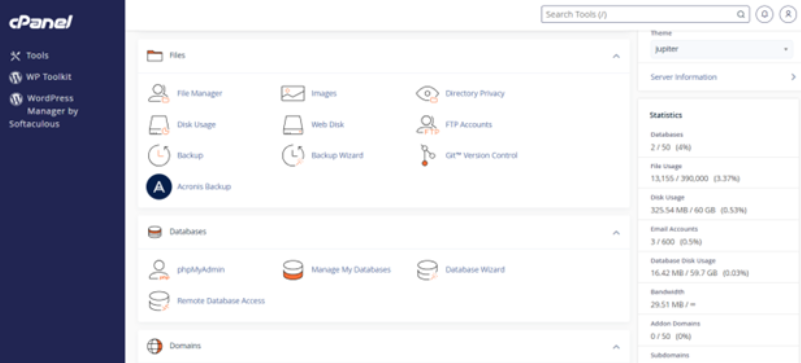Open the phpMyAdmin icon
The image size is (801, 363).
point(159,270)
